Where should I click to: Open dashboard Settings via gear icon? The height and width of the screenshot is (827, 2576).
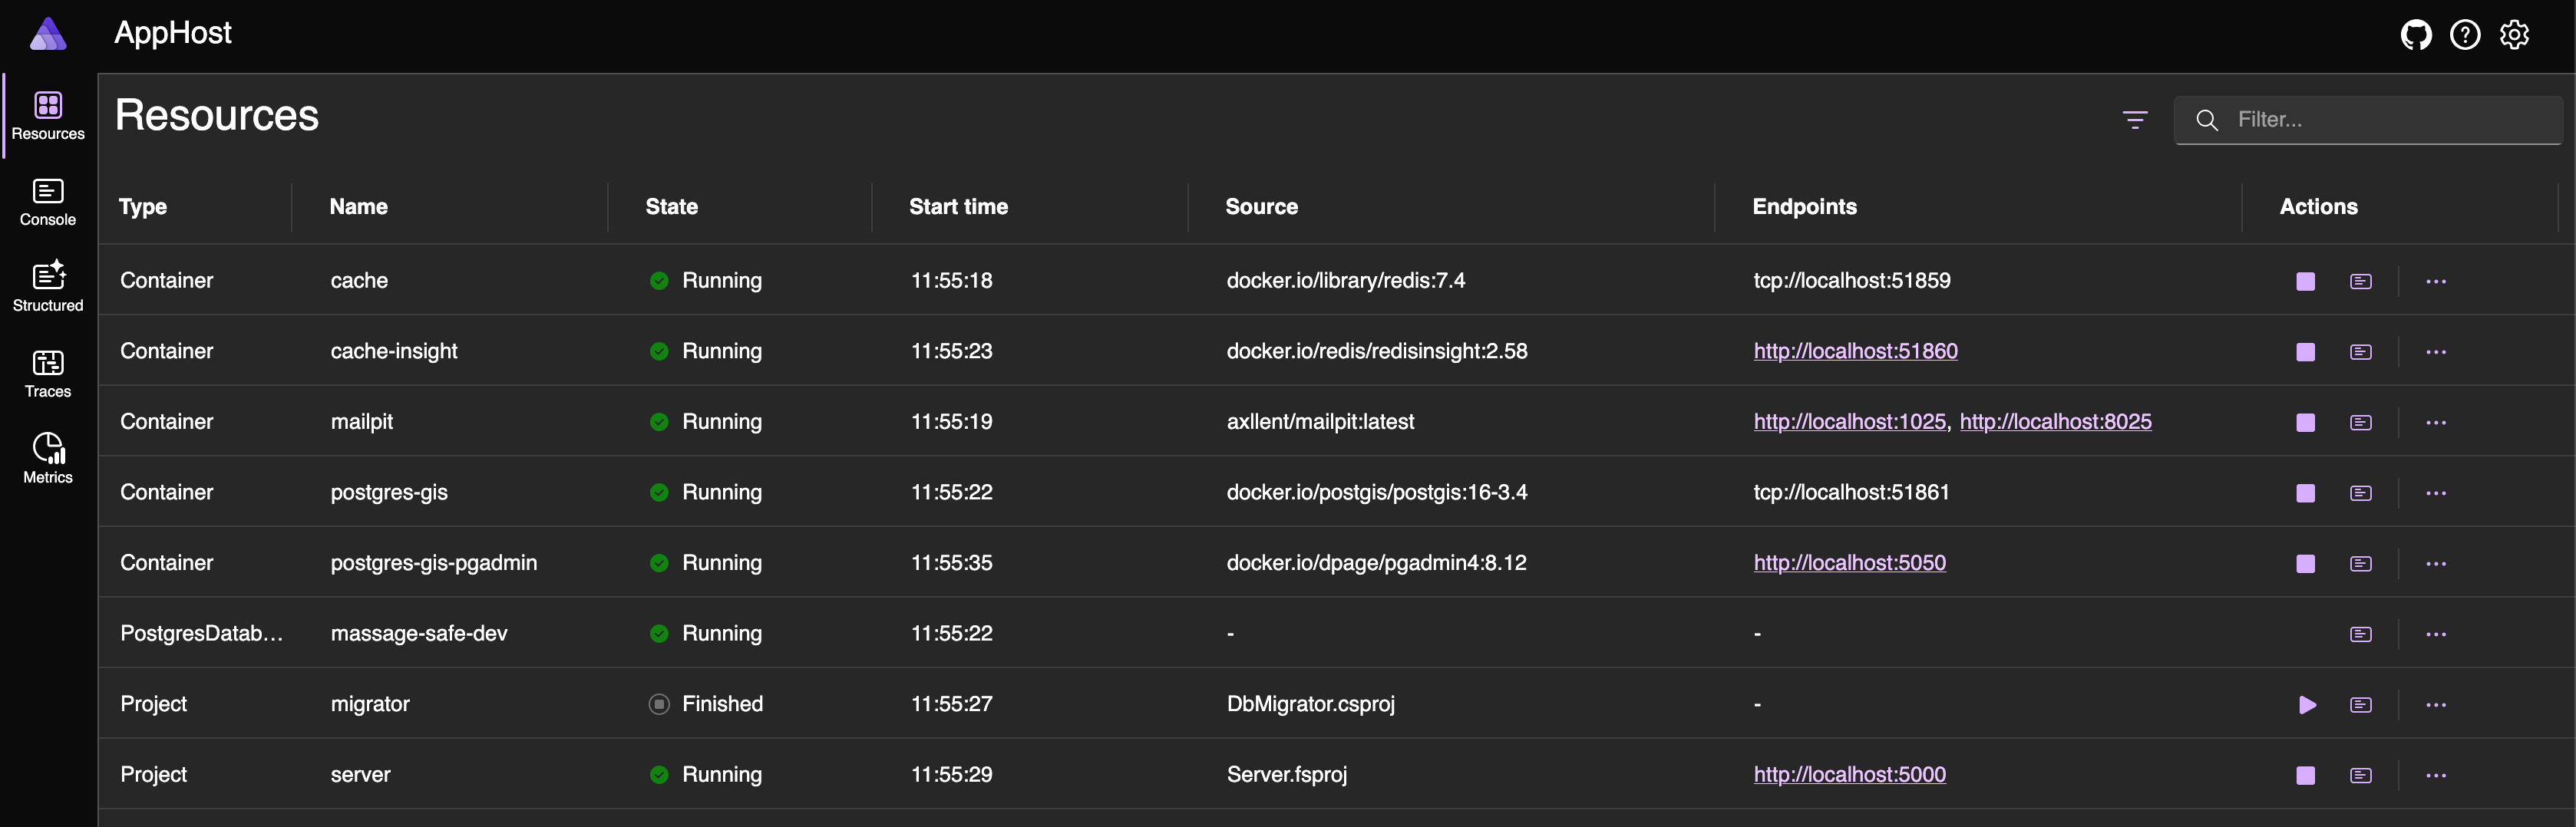pyautogui.click(x=2514, y=33)
